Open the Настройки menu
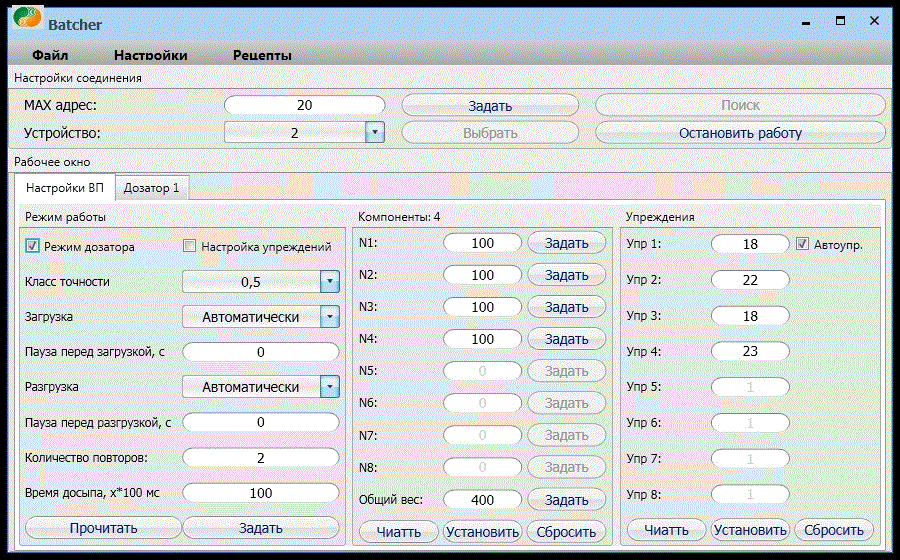Image resolution: width=900 pixels, height=560 pixels. [x=150, y=56]
